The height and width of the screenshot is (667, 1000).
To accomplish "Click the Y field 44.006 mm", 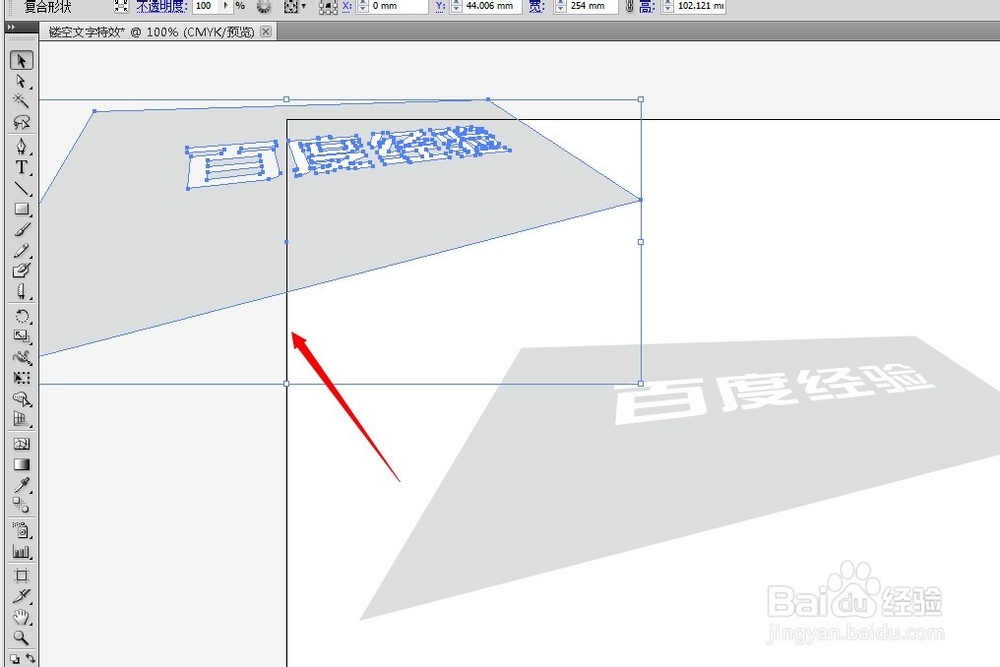I will tap(492, 6).
